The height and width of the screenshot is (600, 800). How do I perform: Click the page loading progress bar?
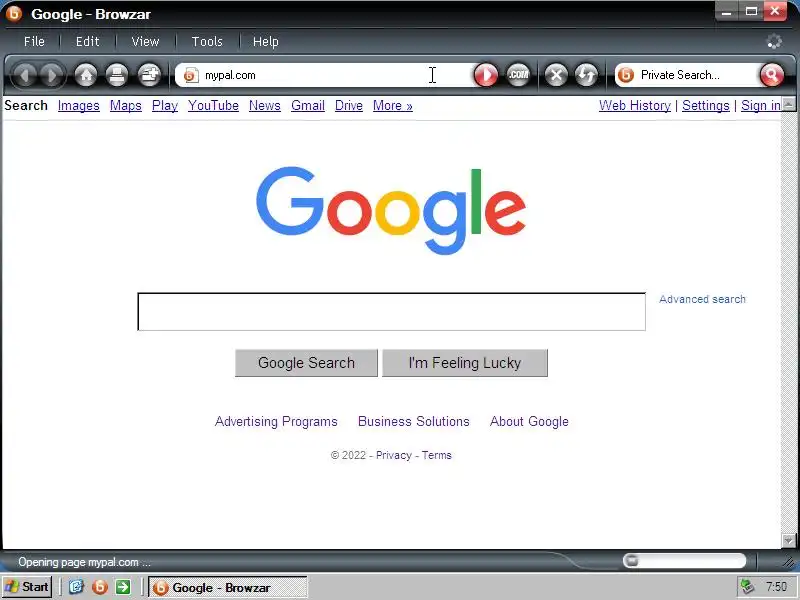(x=684, y=561)
